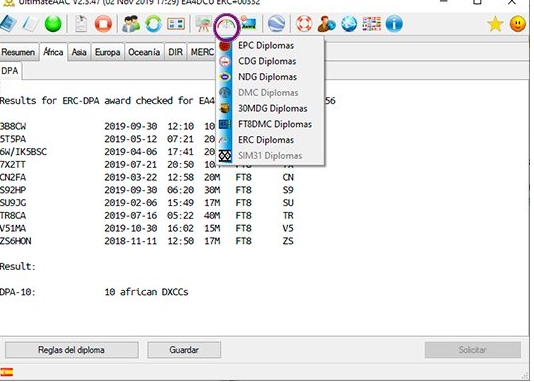The width and height of the screenshot is (534, 382).
Task: Click the orange smiley face icon
Action: point(518,24)
